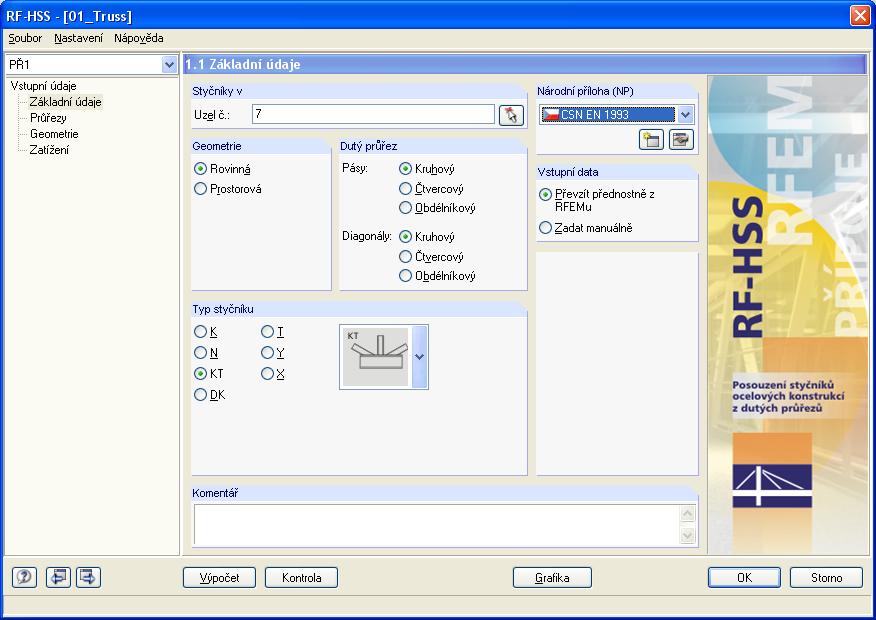Close the RF-HSS window
876x620 pixels.
(860, 16)
